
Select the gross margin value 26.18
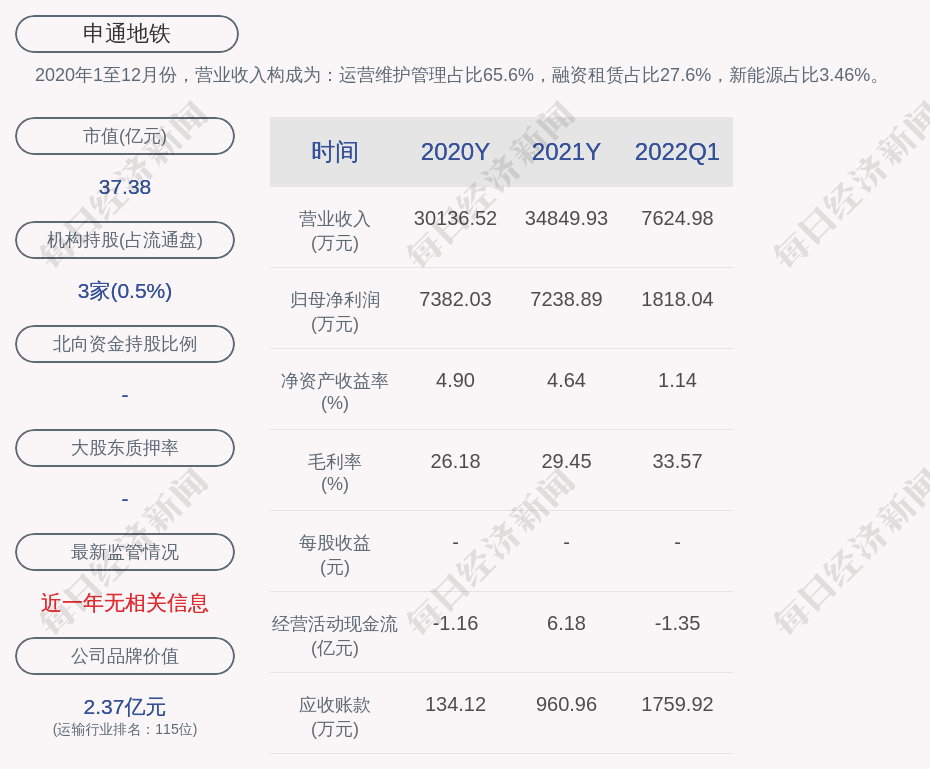pyautogui.click(x=455, y=461)
